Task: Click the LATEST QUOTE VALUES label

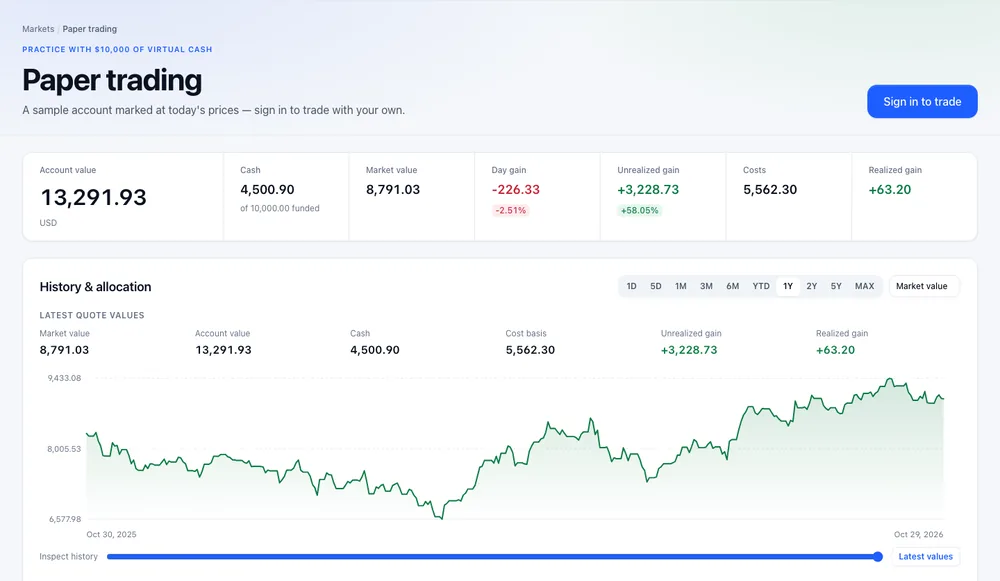Action: pyautogui.click(x=92, y=315)
